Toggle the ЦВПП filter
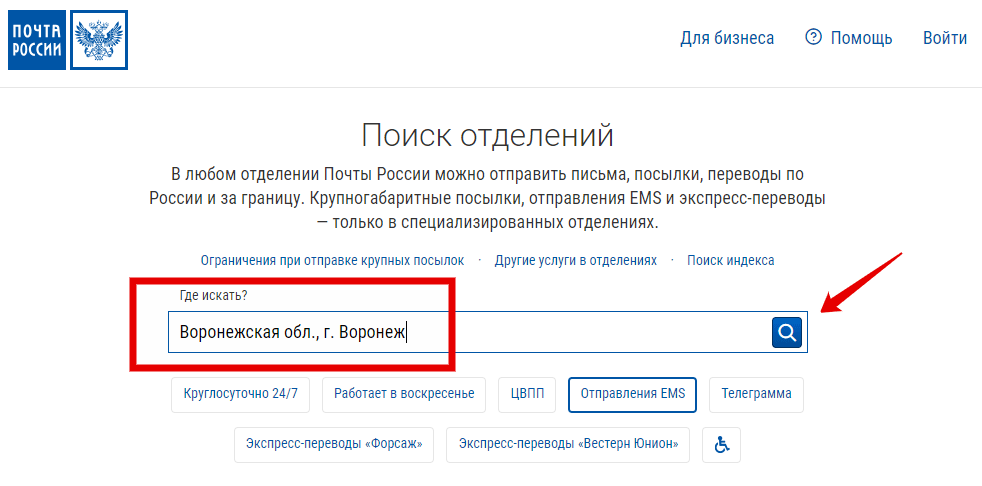 [527, 395]
